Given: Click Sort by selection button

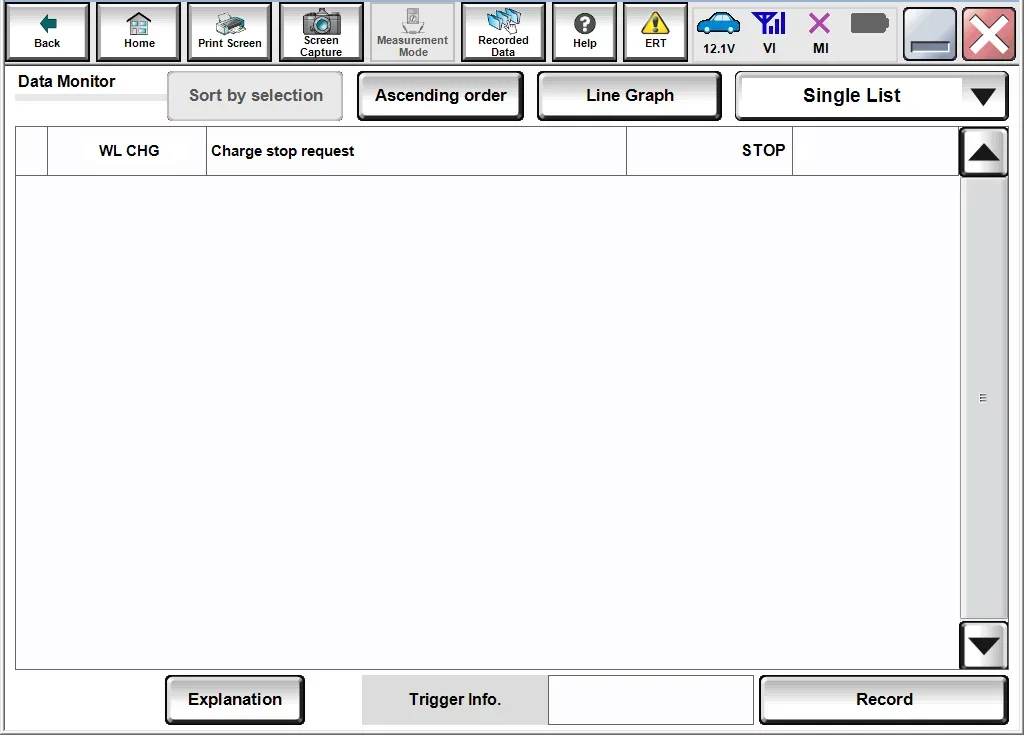Looking at the screenshot, I should [255, 95].
